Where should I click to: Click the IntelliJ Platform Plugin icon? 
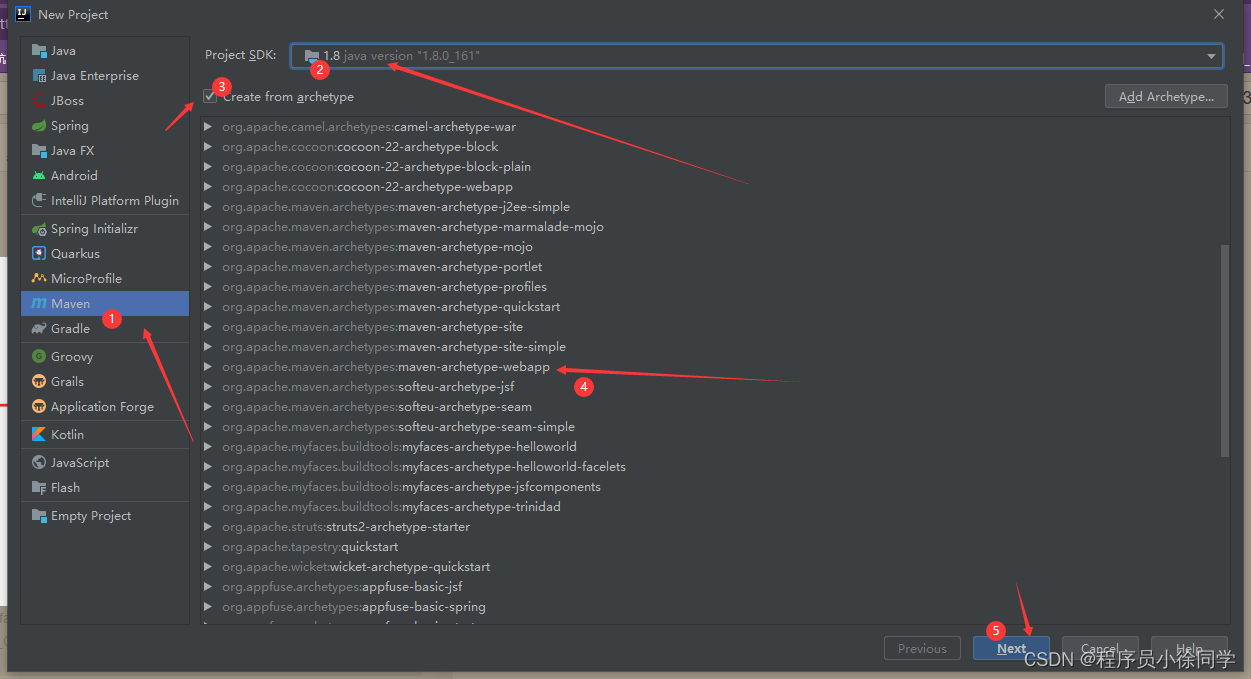pyautogui.click(x=39, y=201)
